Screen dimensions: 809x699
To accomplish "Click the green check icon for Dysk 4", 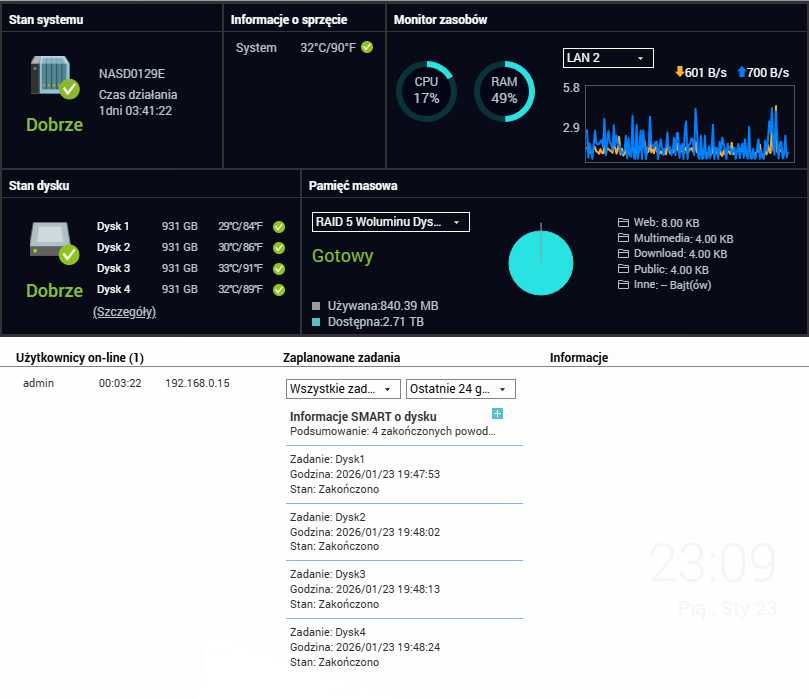I will coord(279,290).
